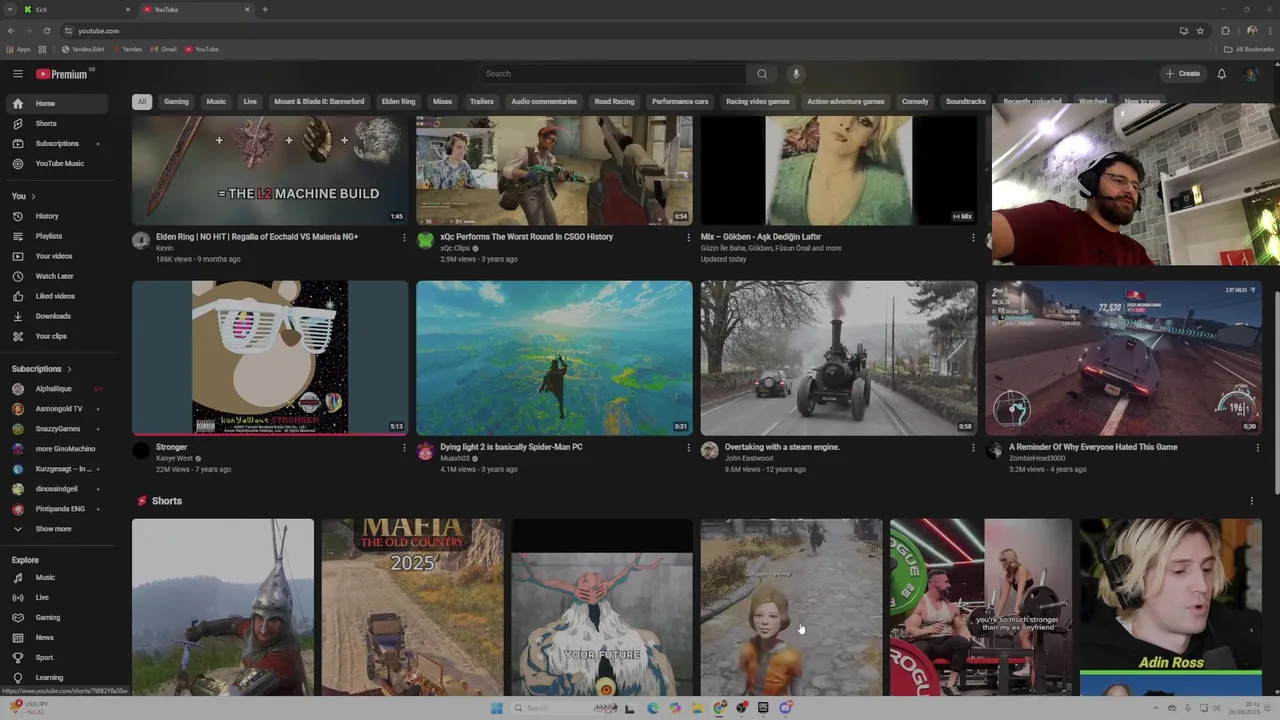The height and width of the screenshot is (720, 1280).
Task: Select the Performance cars filter chip
Action: pyautogui.click(x=680, y=102)
